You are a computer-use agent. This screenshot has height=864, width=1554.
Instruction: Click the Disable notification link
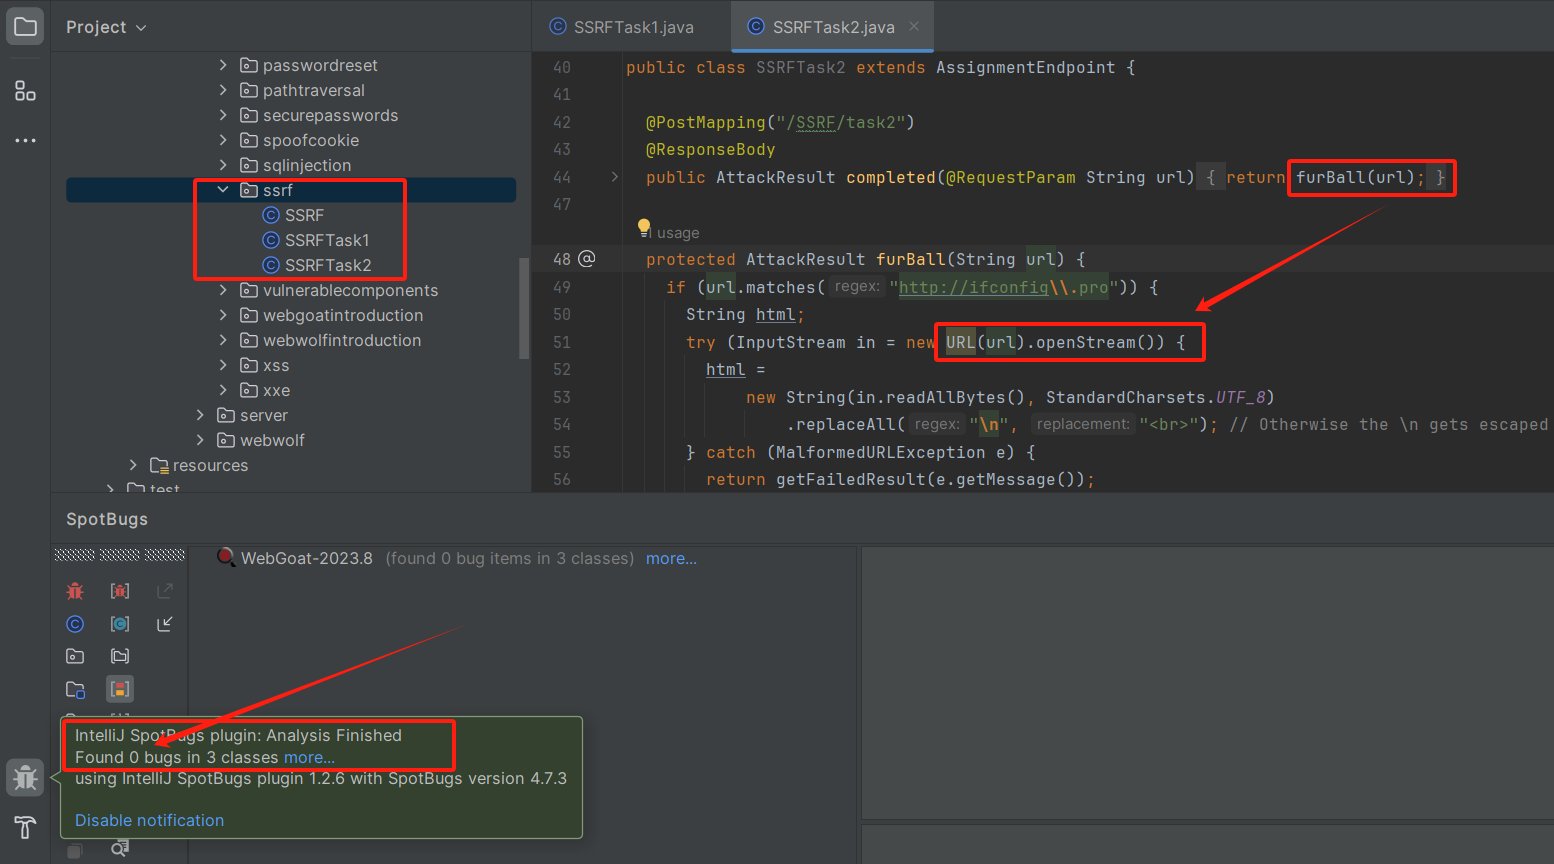point(149,820)
